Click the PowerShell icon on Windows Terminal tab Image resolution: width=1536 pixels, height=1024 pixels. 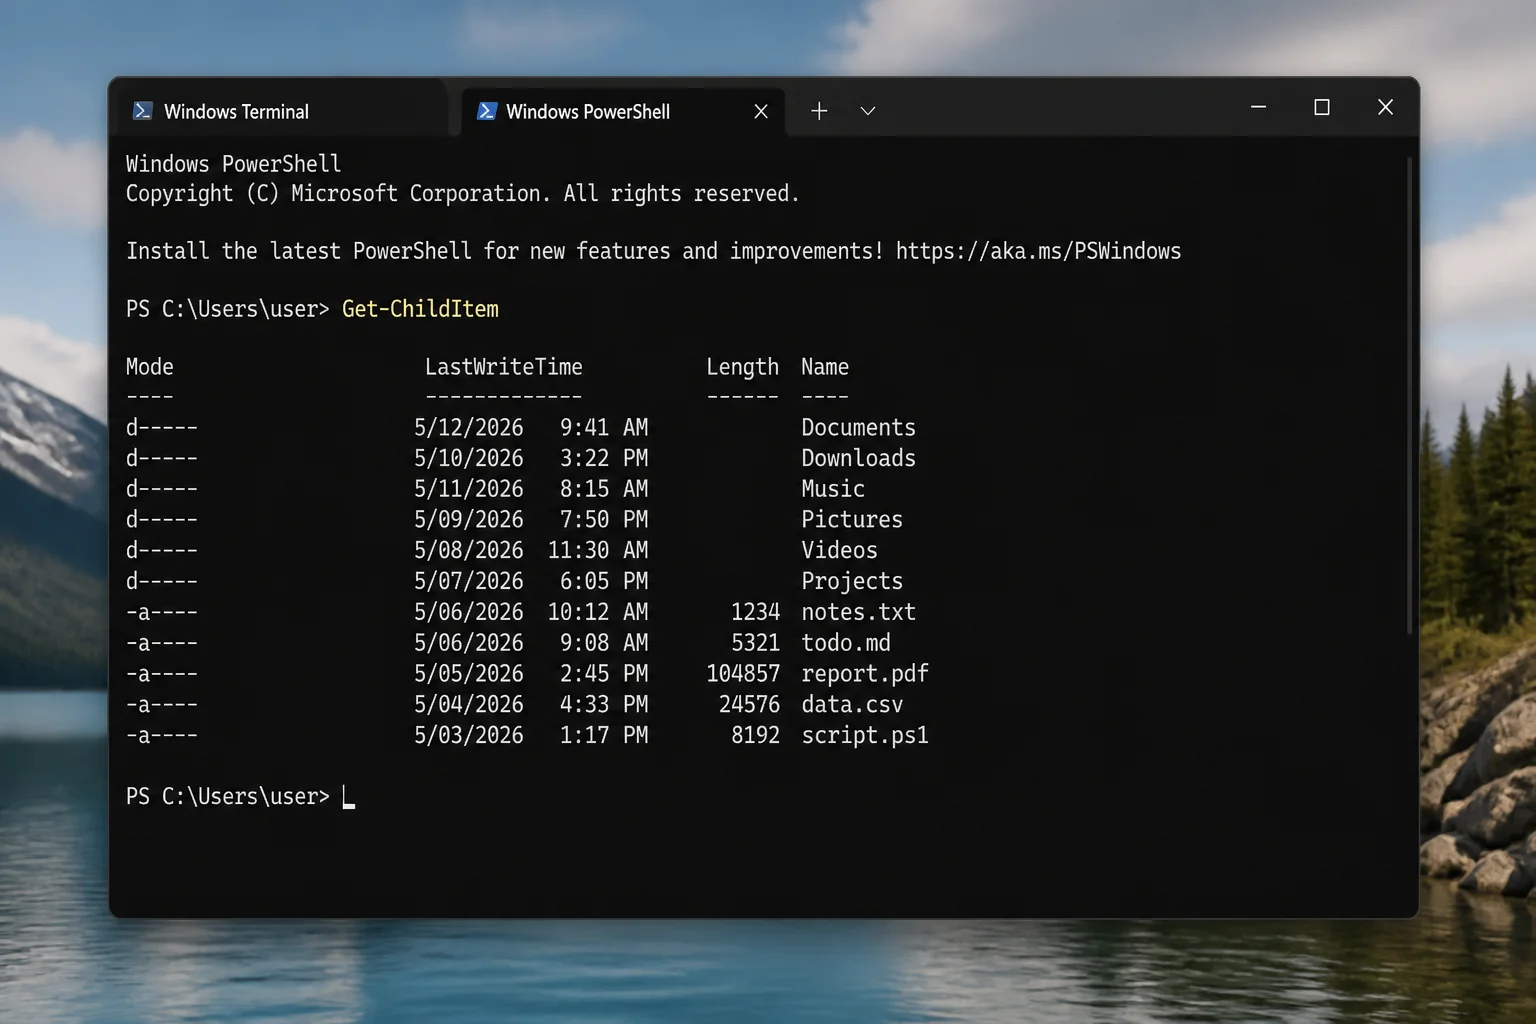142,111
